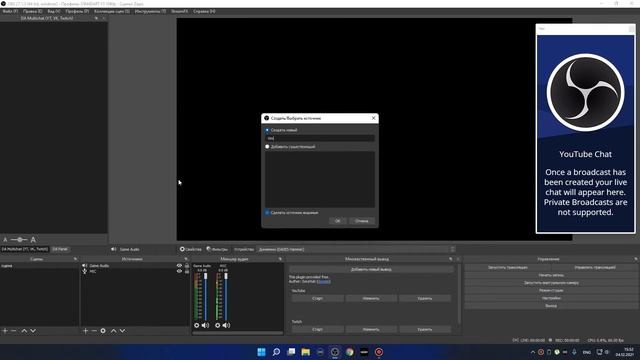640x360 pixels.
Task: Open the Profile menu
Action: click(77, 11)
